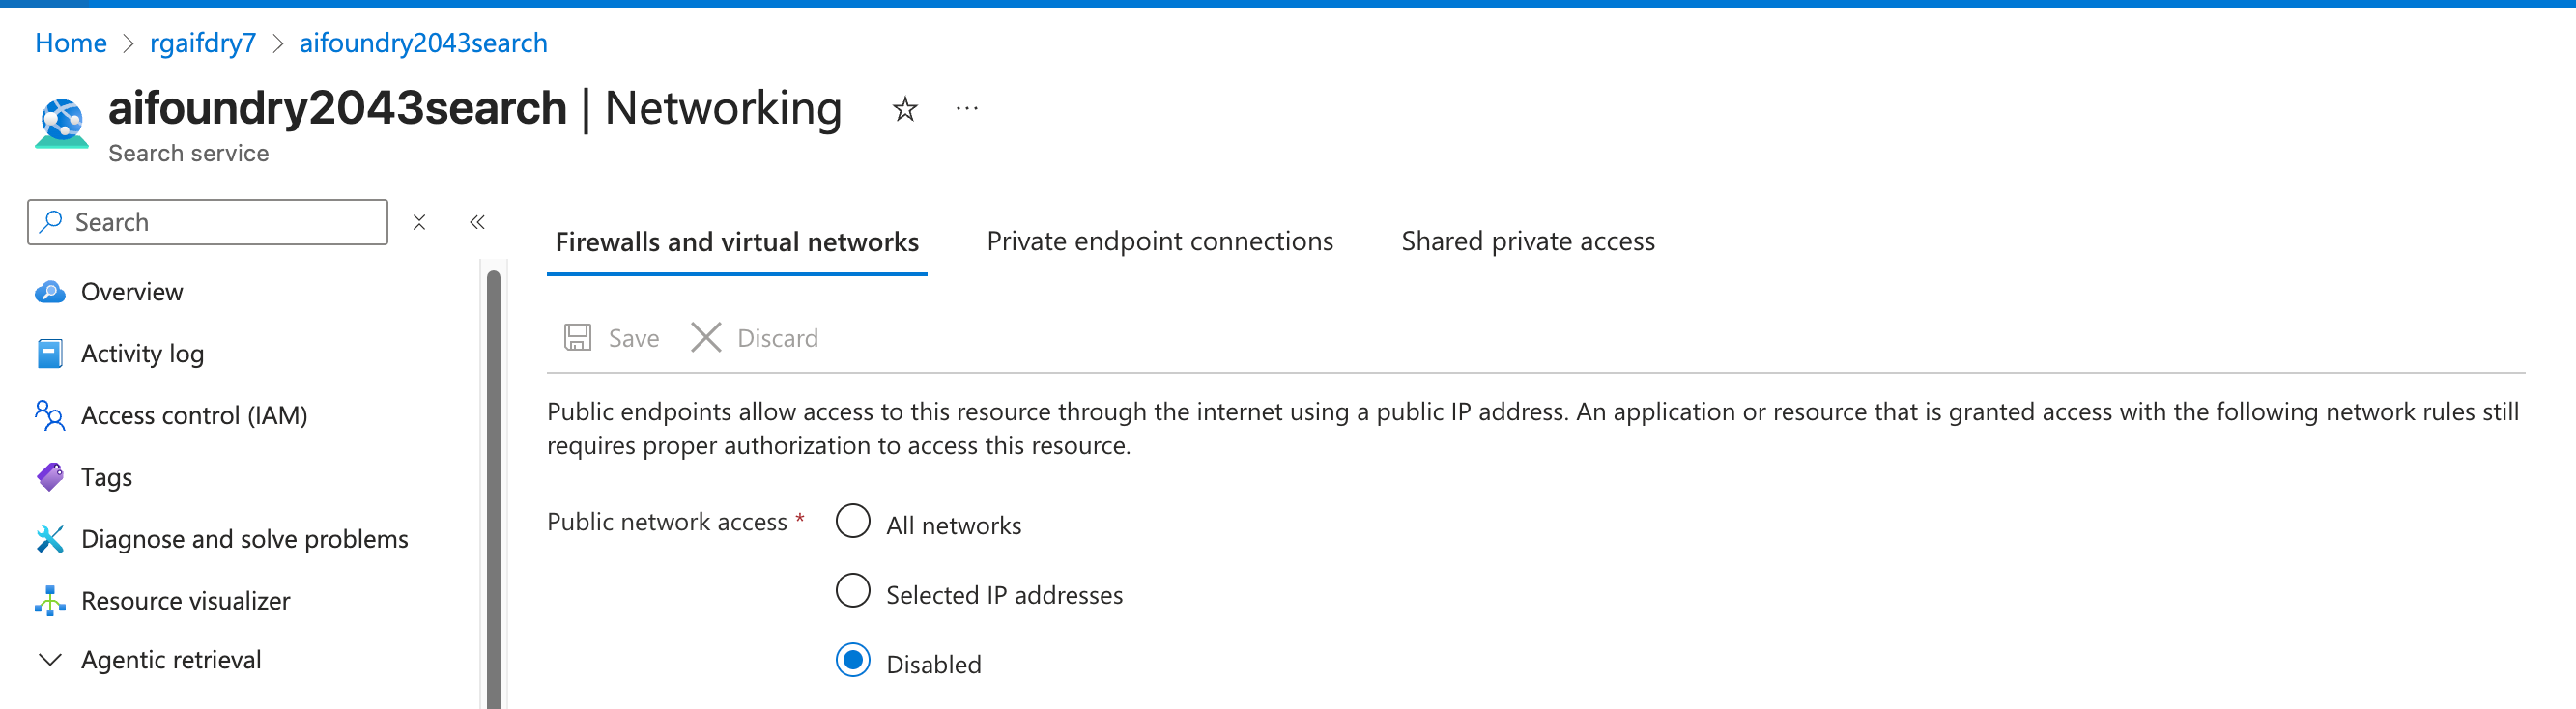The image size is (2576, 709).
Task: Open Resource visualizer from its icon
Action: [50, 601]
